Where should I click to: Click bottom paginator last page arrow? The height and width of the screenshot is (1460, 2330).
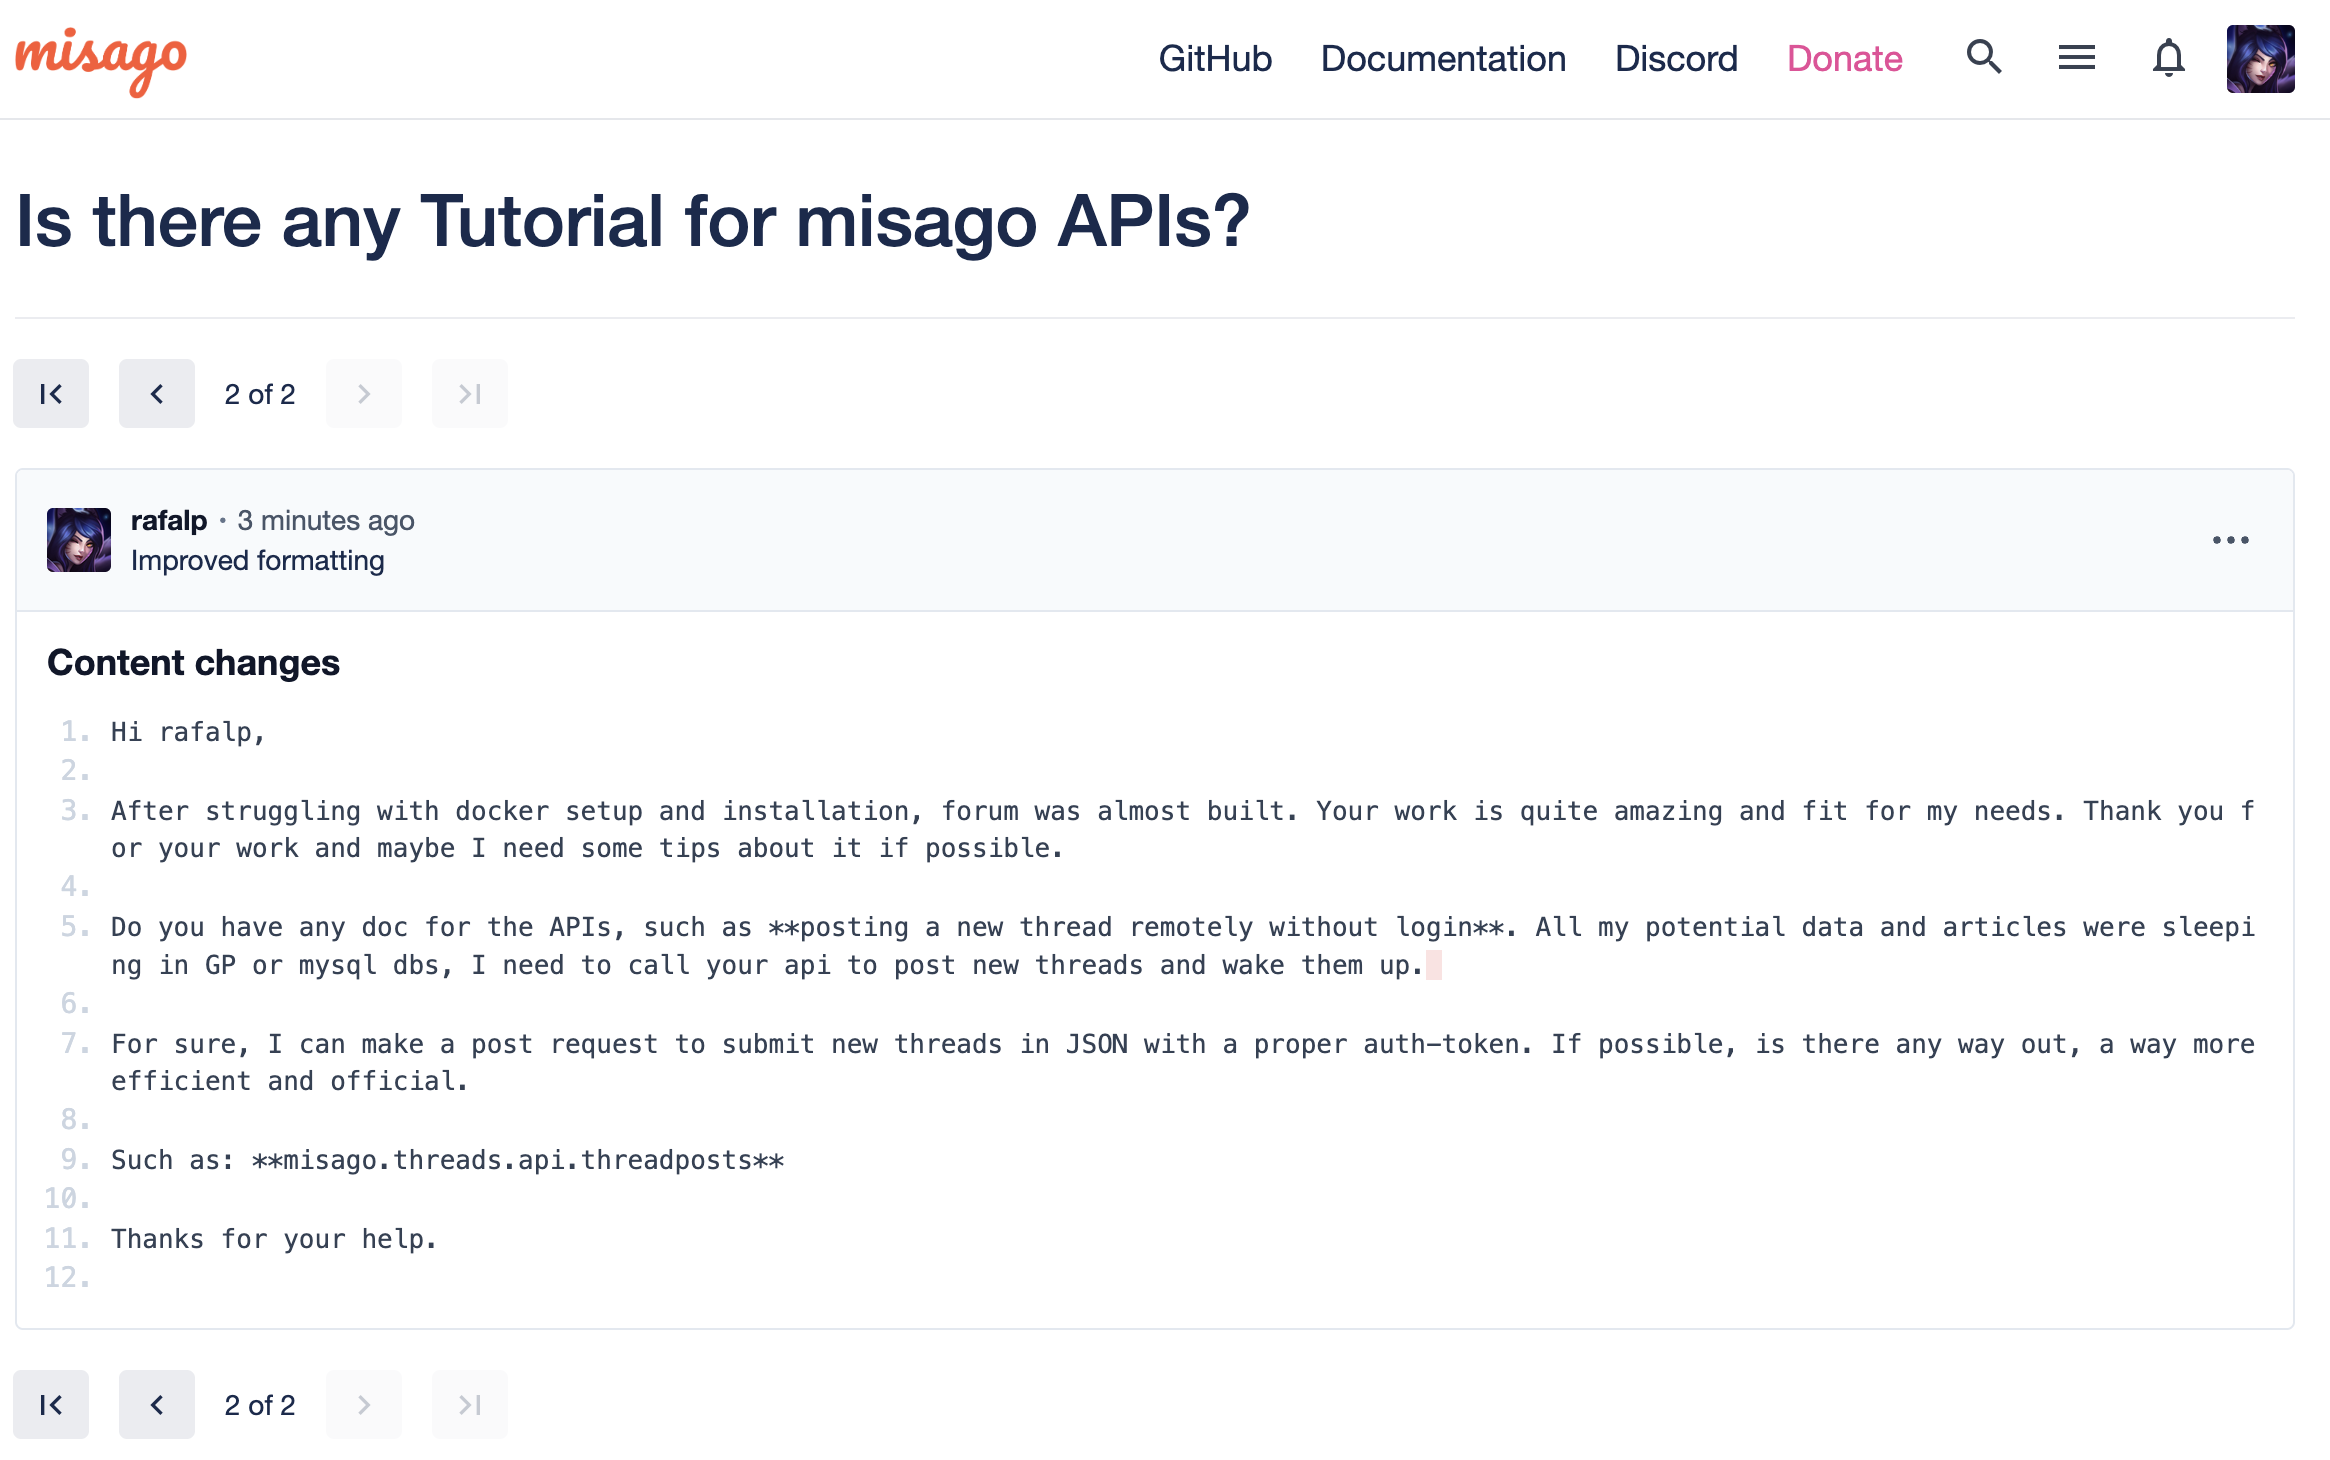point(470,1405)
